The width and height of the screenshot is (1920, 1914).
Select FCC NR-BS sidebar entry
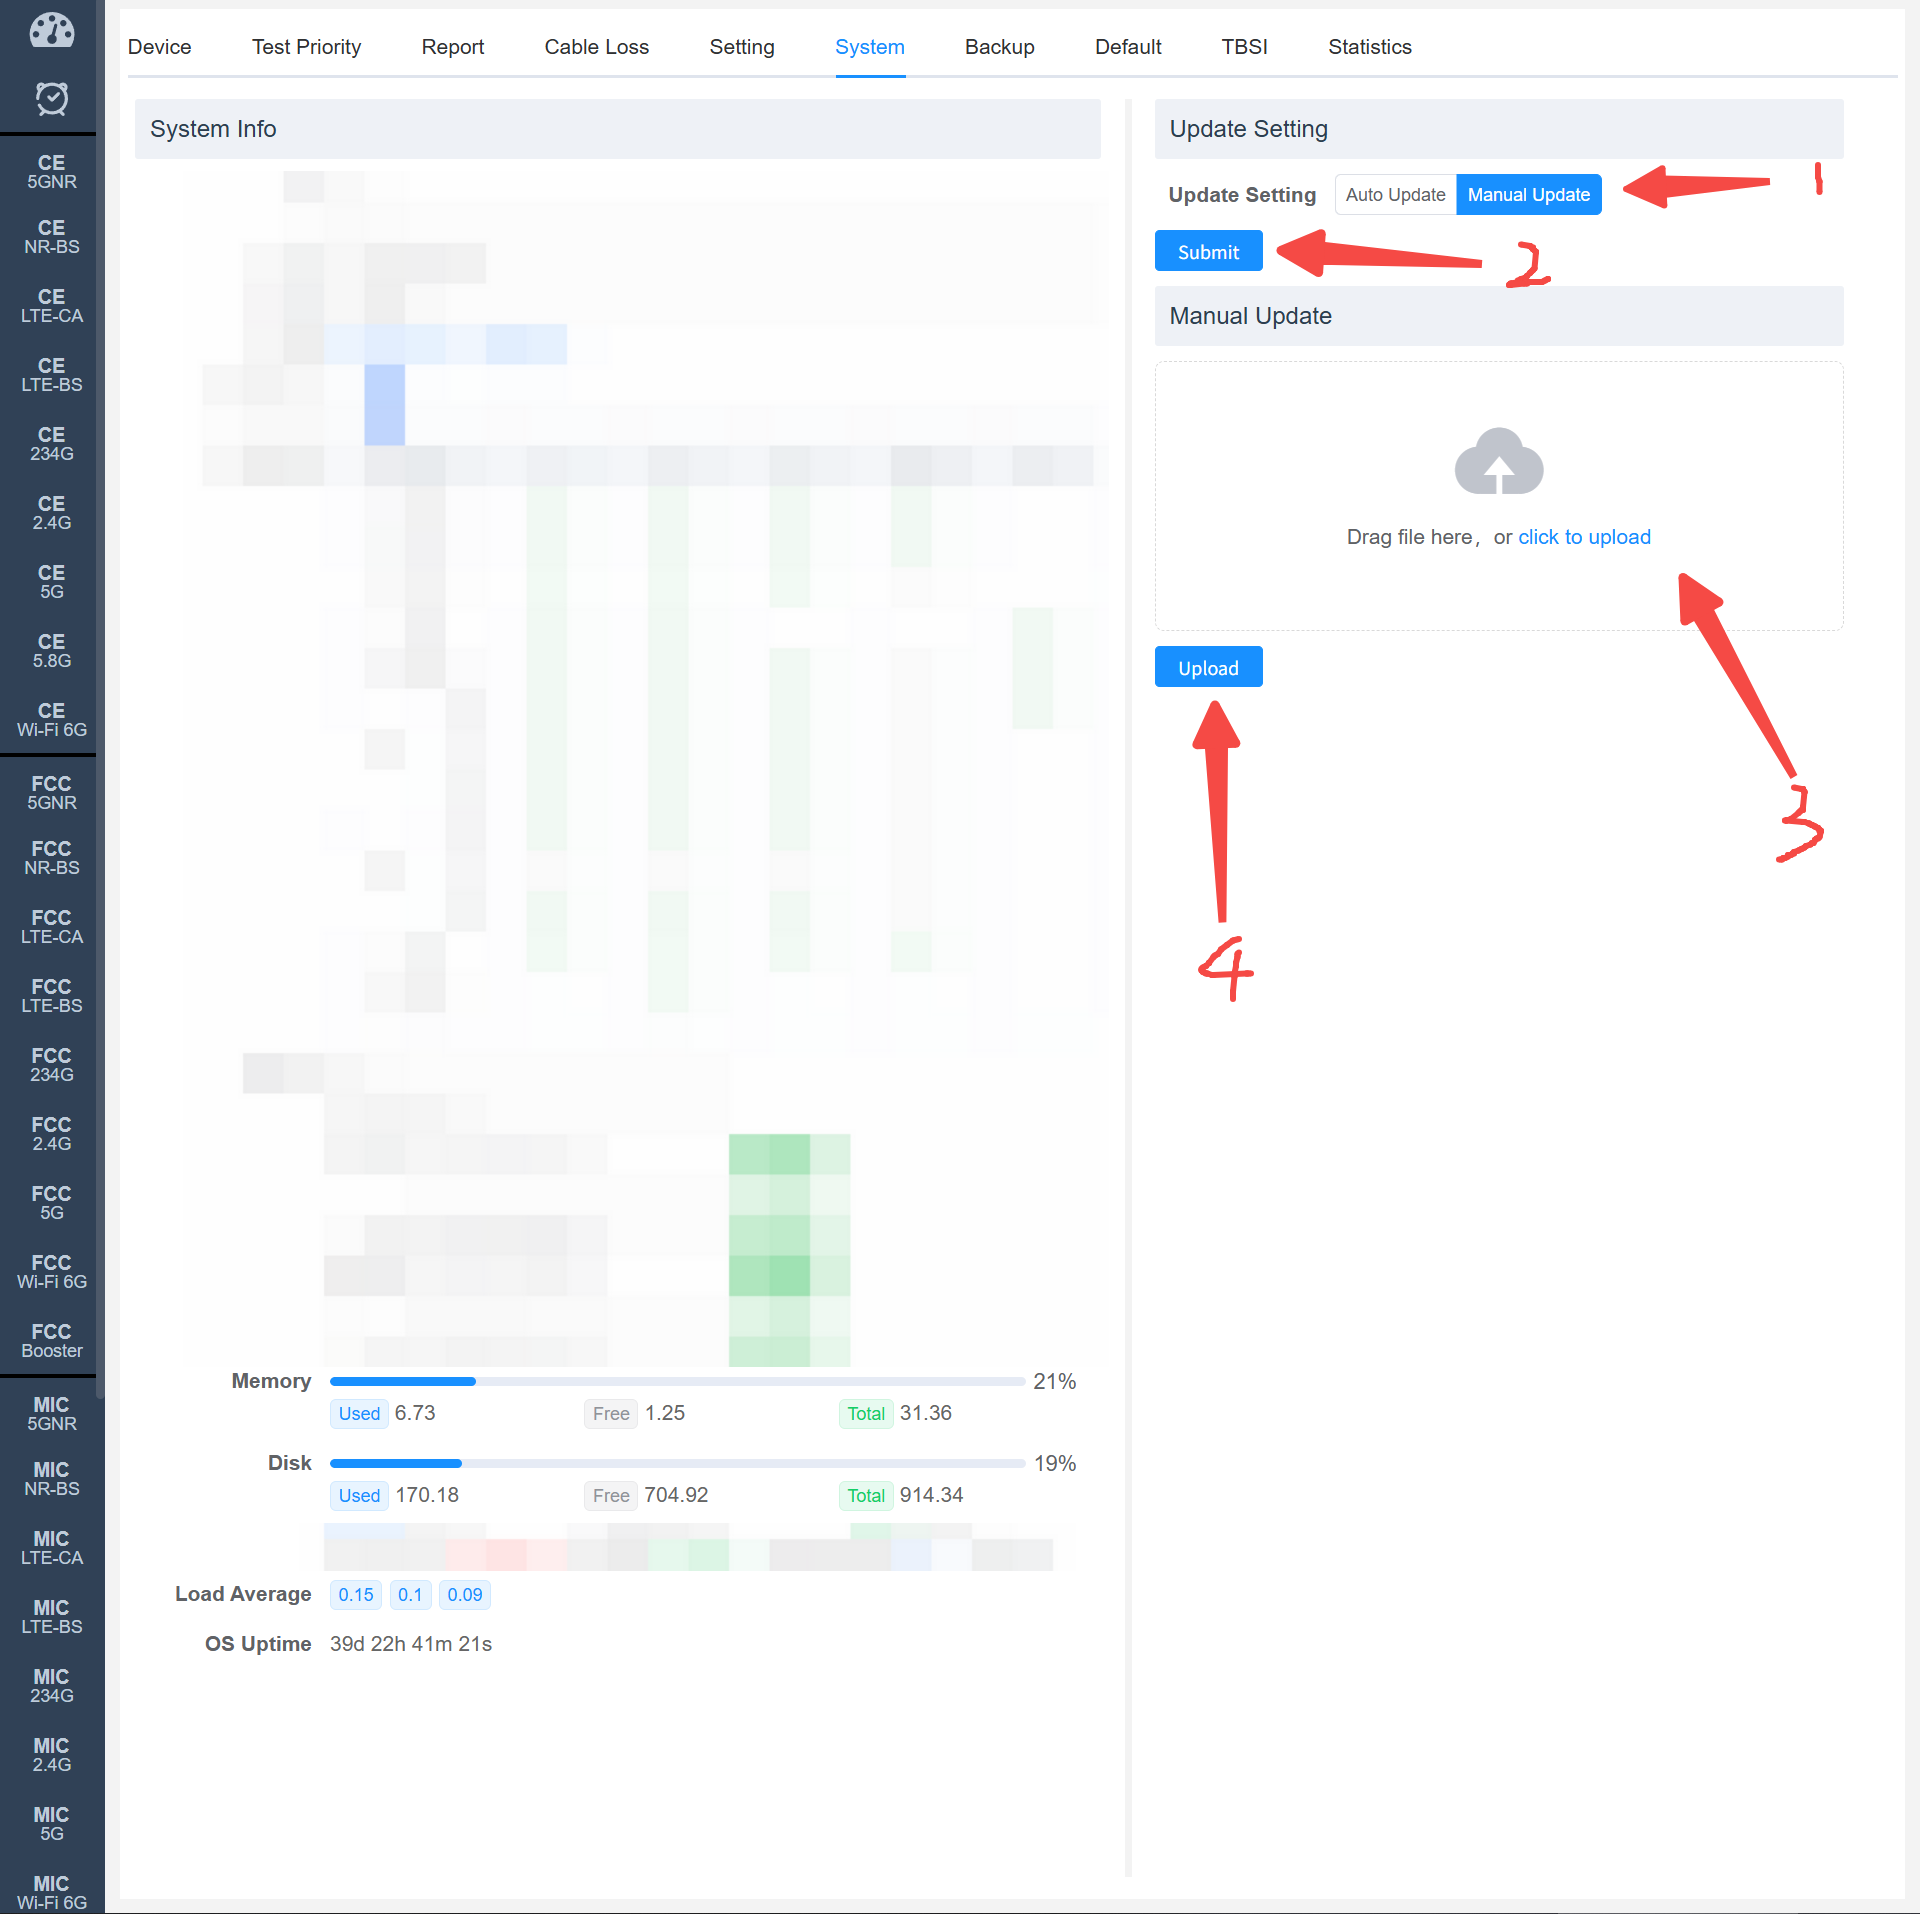click(51, 858)
